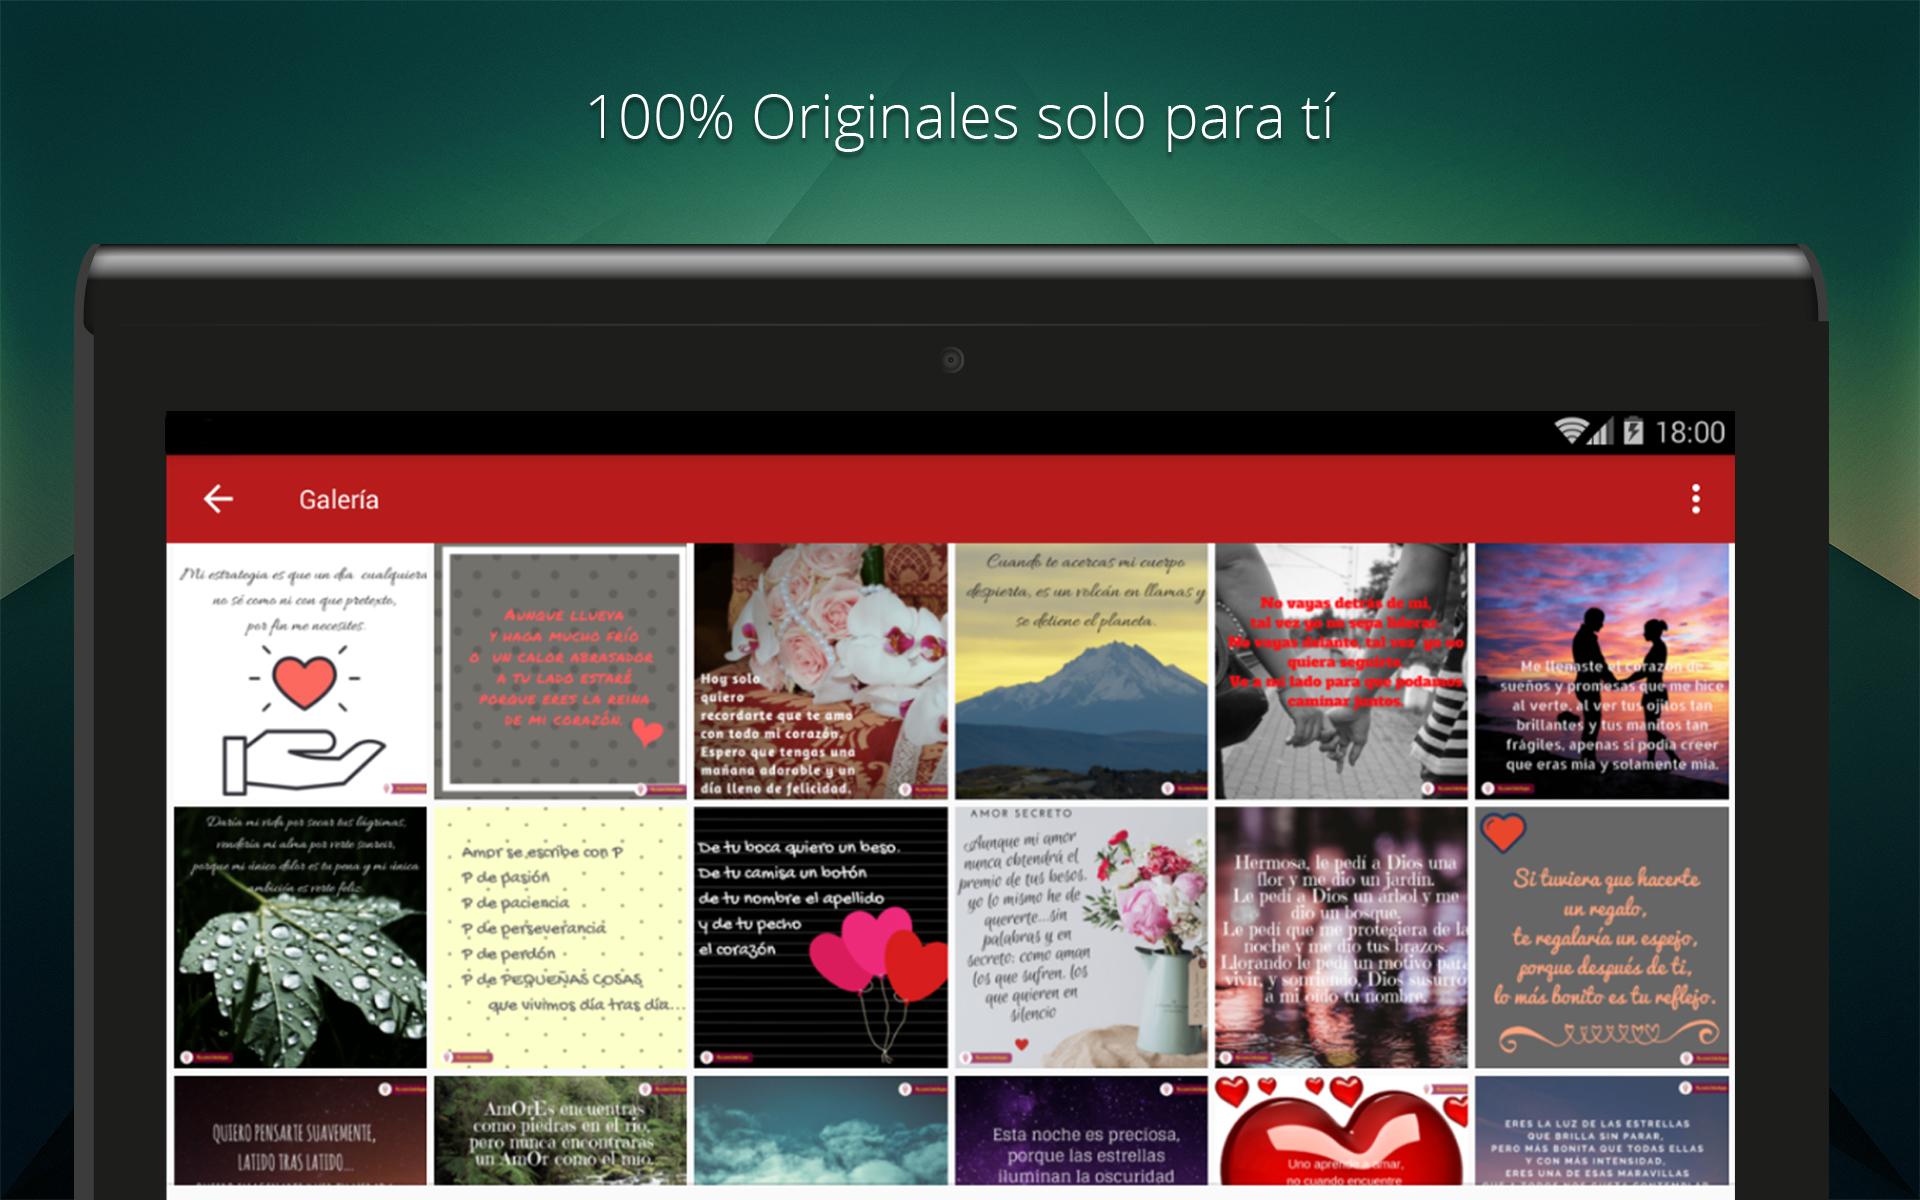Tap the battery charging icon
Image resolution: width=1920 pixels, height=1200 pixels.
1633,432
